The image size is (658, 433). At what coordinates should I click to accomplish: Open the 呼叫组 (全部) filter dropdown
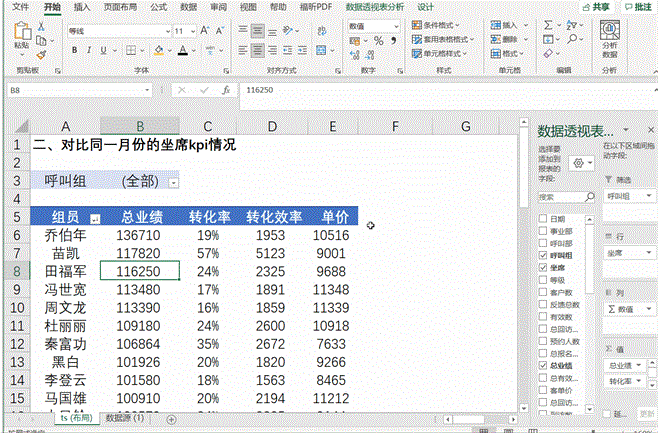[x=174, y=182]
